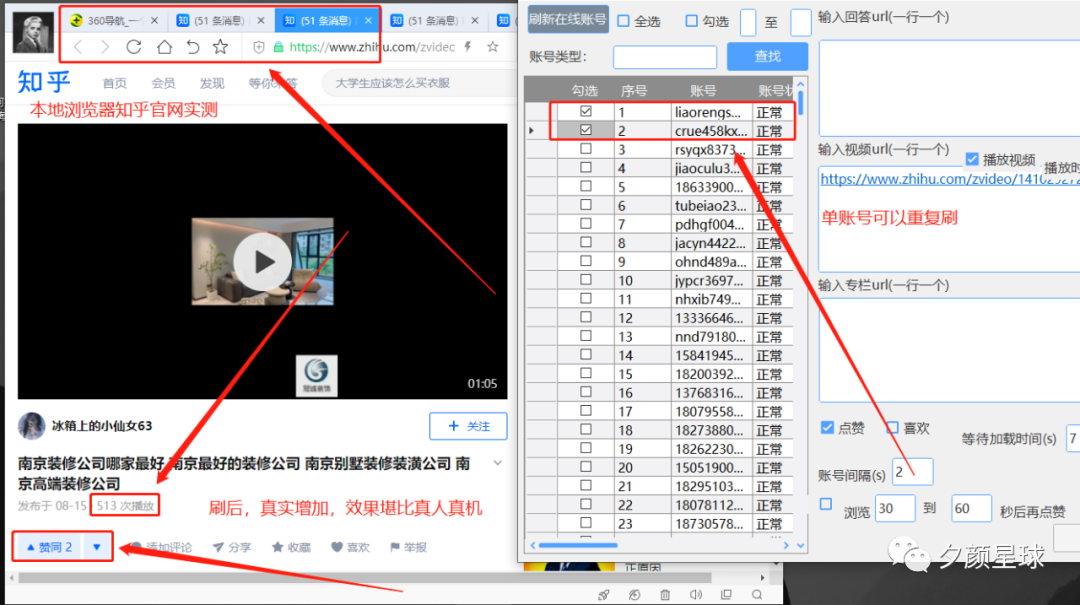Reload the page with the refresh icon

coord(134,47)
